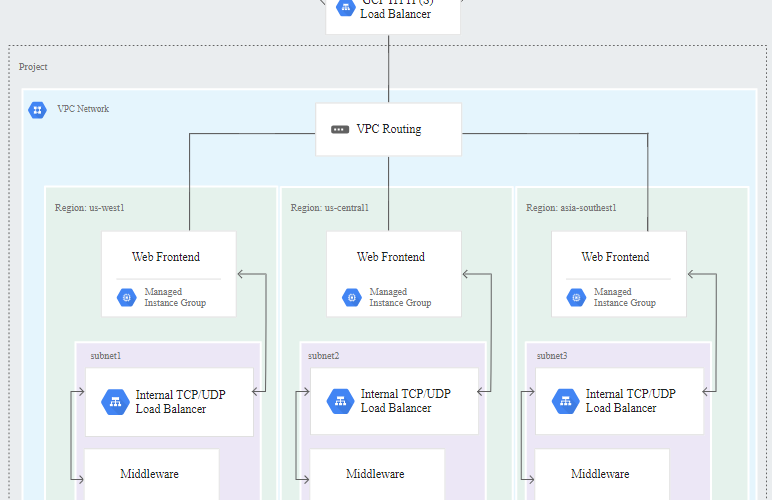Image resolution: width=772 pixels, height=500 pixels.
Task: Select the VPC Routing box label
Action: click(389, 129)
